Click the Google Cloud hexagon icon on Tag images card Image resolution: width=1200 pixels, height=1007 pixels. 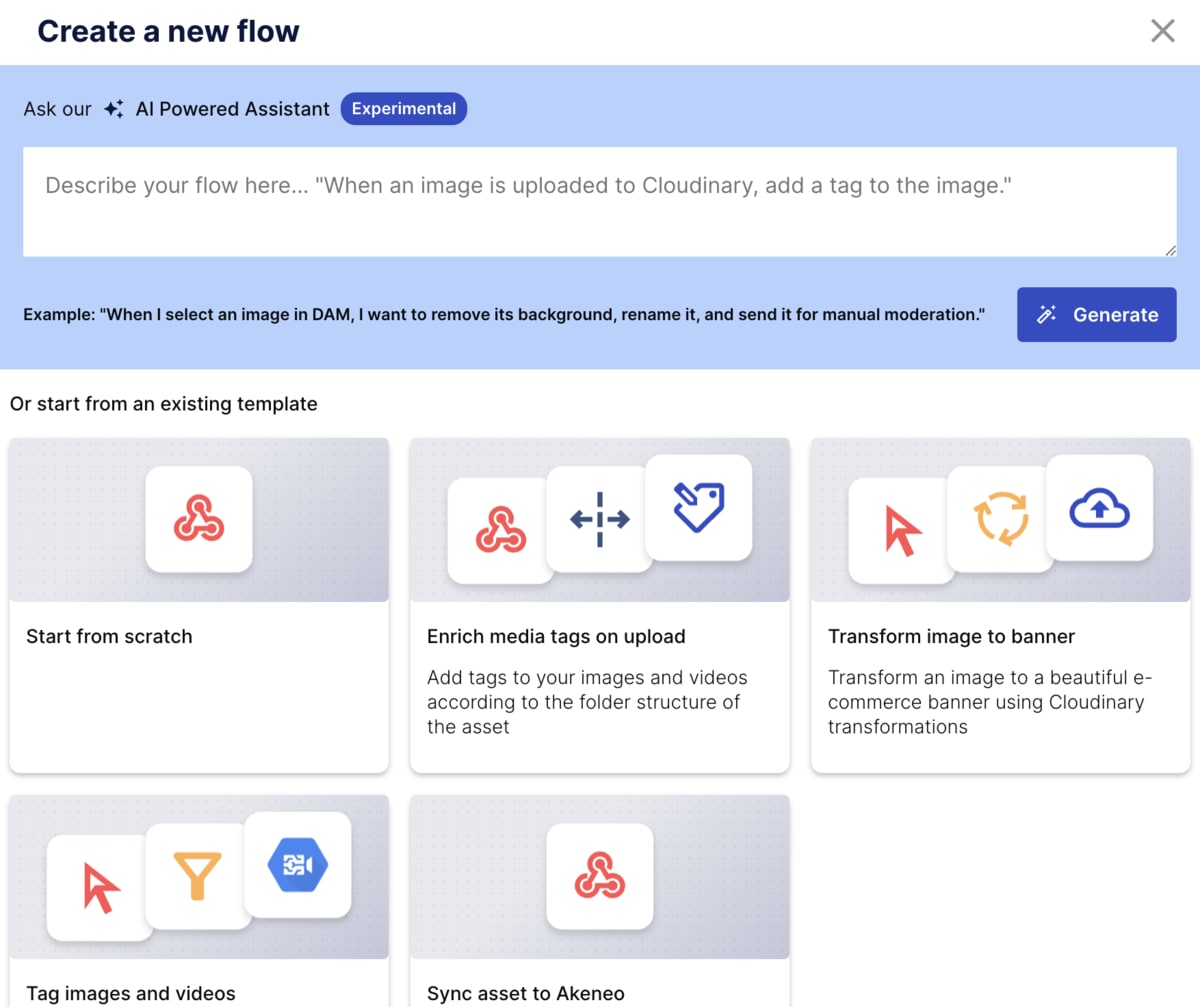pyautogui.click(x=298, y=866)
